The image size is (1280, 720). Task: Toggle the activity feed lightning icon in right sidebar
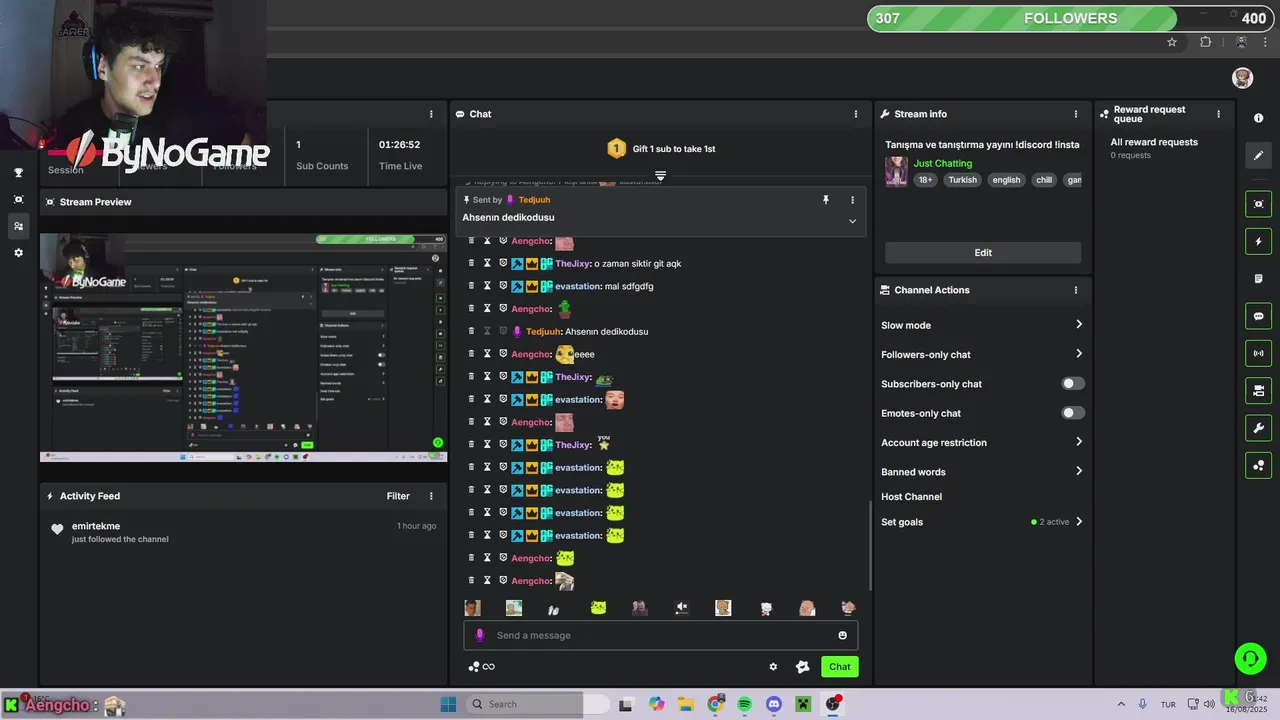coord(1258,241)
